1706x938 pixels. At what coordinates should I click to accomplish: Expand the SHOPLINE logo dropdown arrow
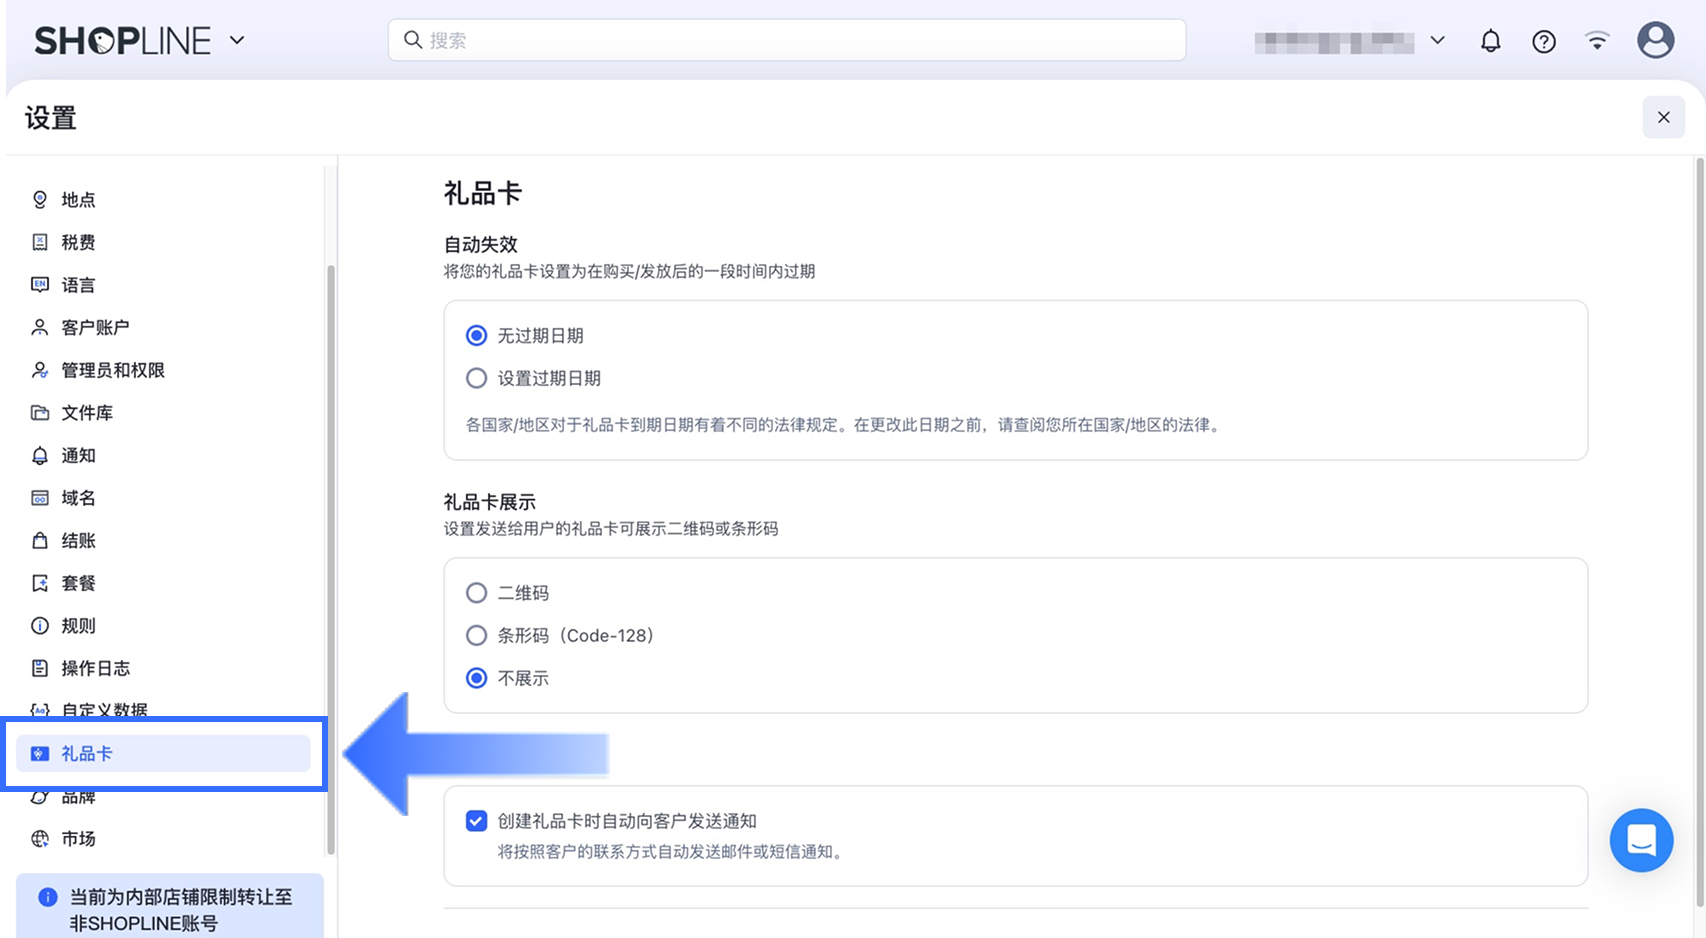[237, 41]
